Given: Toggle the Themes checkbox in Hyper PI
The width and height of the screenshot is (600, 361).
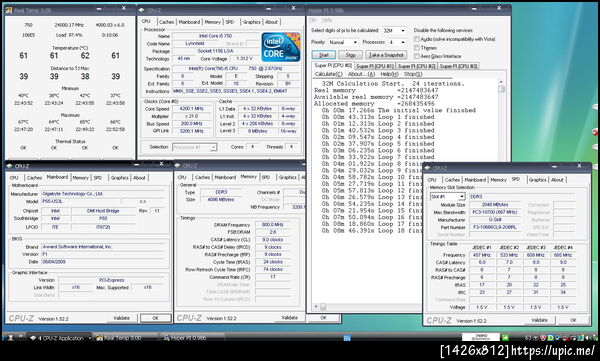Looking at the screenshot, I should [x=417, y=48].
